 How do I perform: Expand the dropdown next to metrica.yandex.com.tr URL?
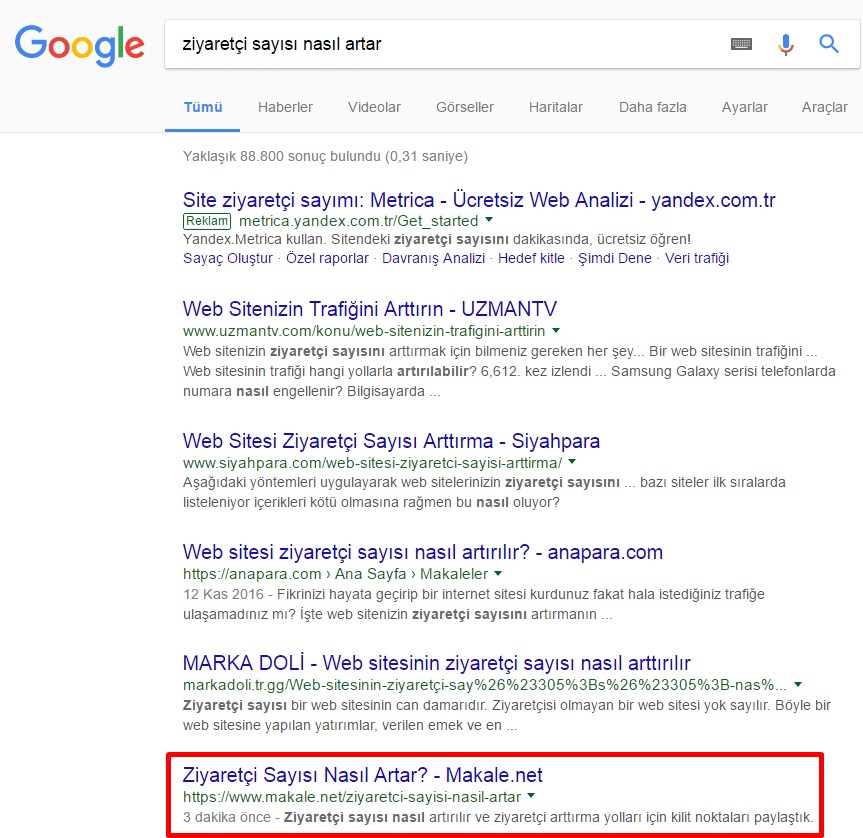point(489,220)
